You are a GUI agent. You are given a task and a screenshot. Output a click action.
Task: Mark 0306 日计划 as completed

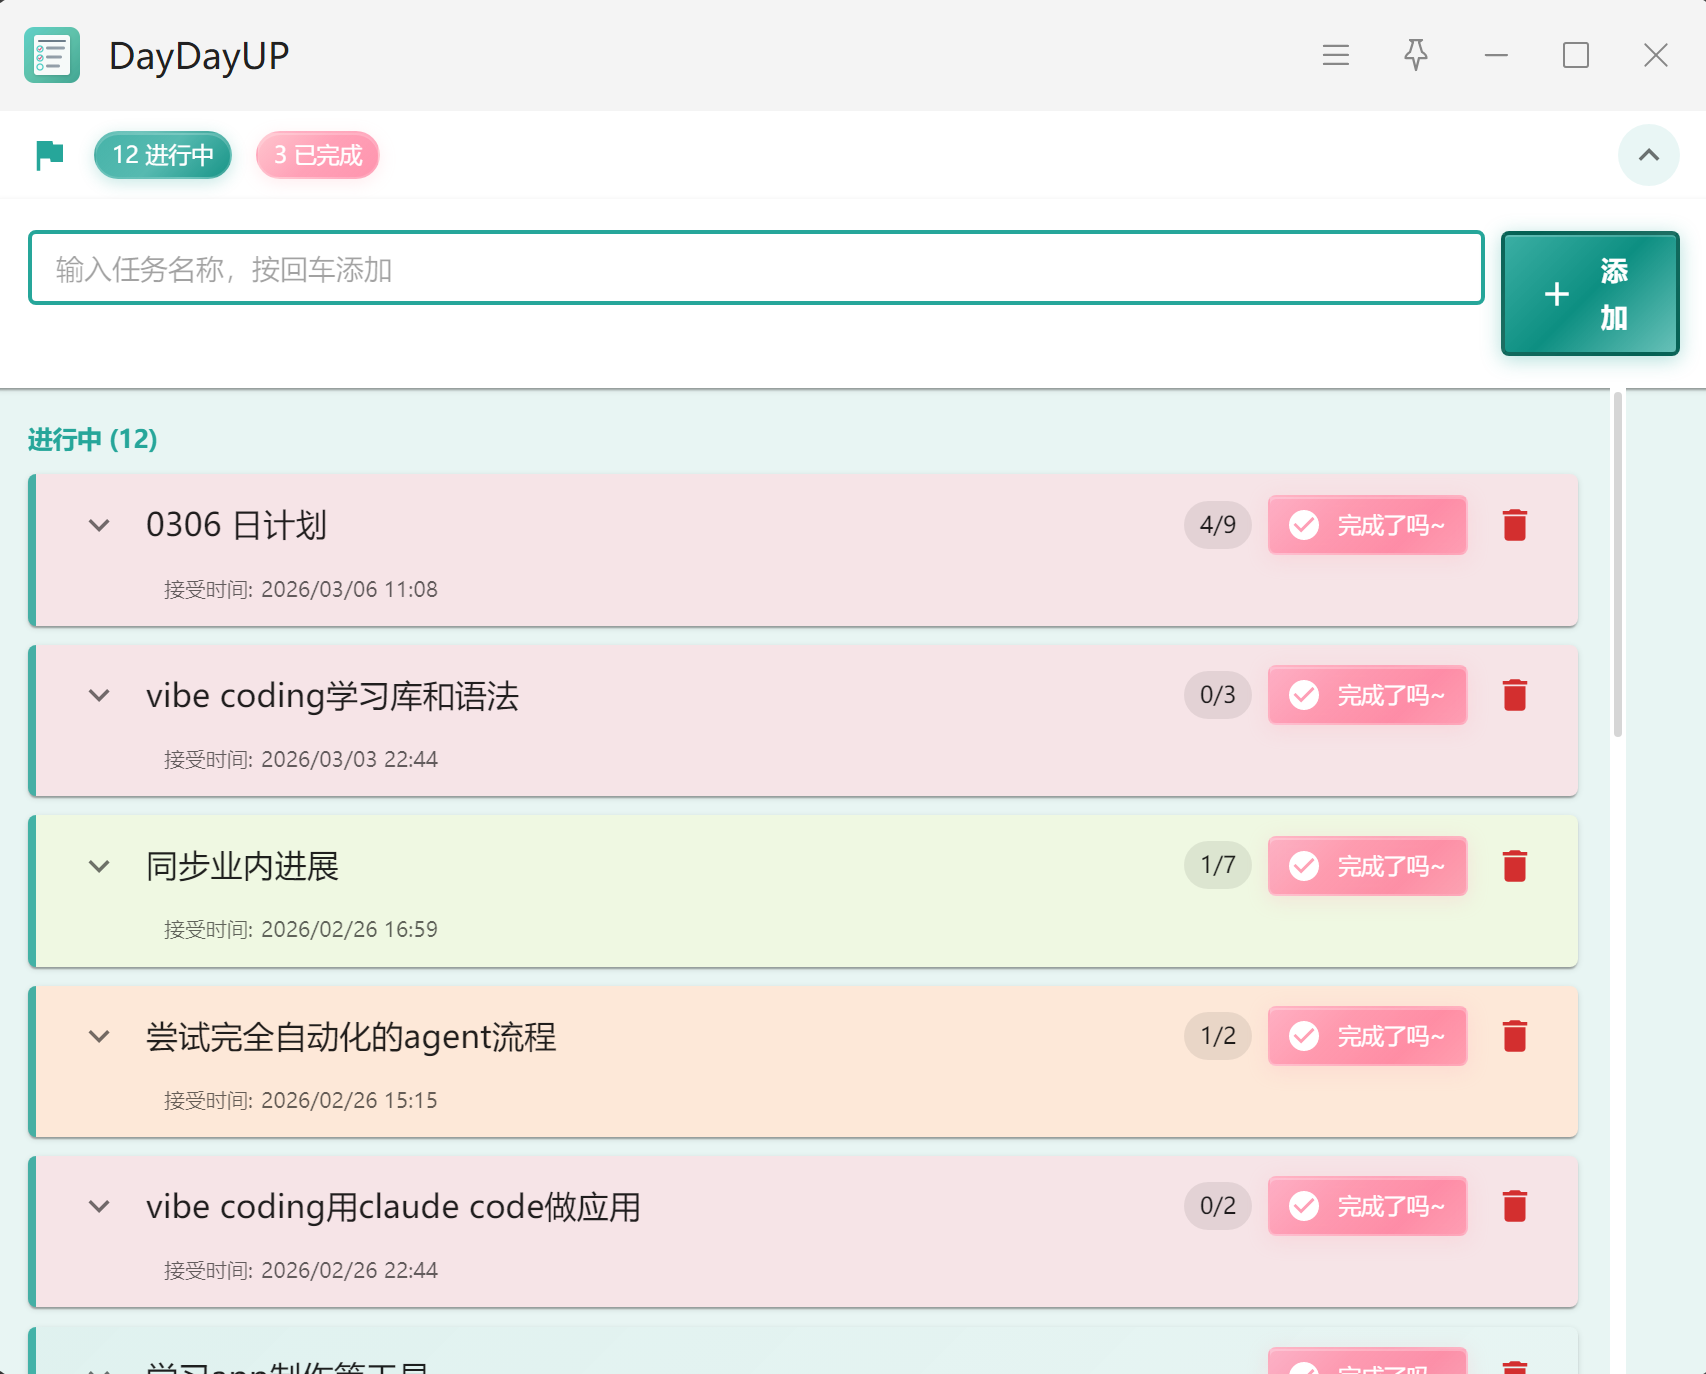point(1366,525)
